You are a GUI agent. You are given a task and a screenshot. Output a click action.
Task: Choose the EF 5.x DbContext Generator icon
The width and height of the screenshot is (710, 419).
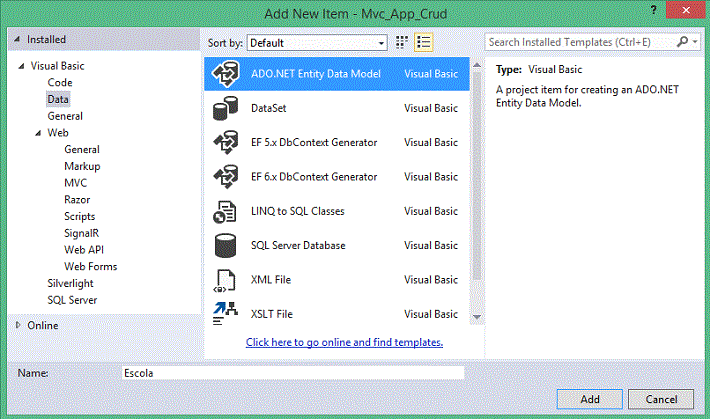pyautogui.click(x=225, y=142)
